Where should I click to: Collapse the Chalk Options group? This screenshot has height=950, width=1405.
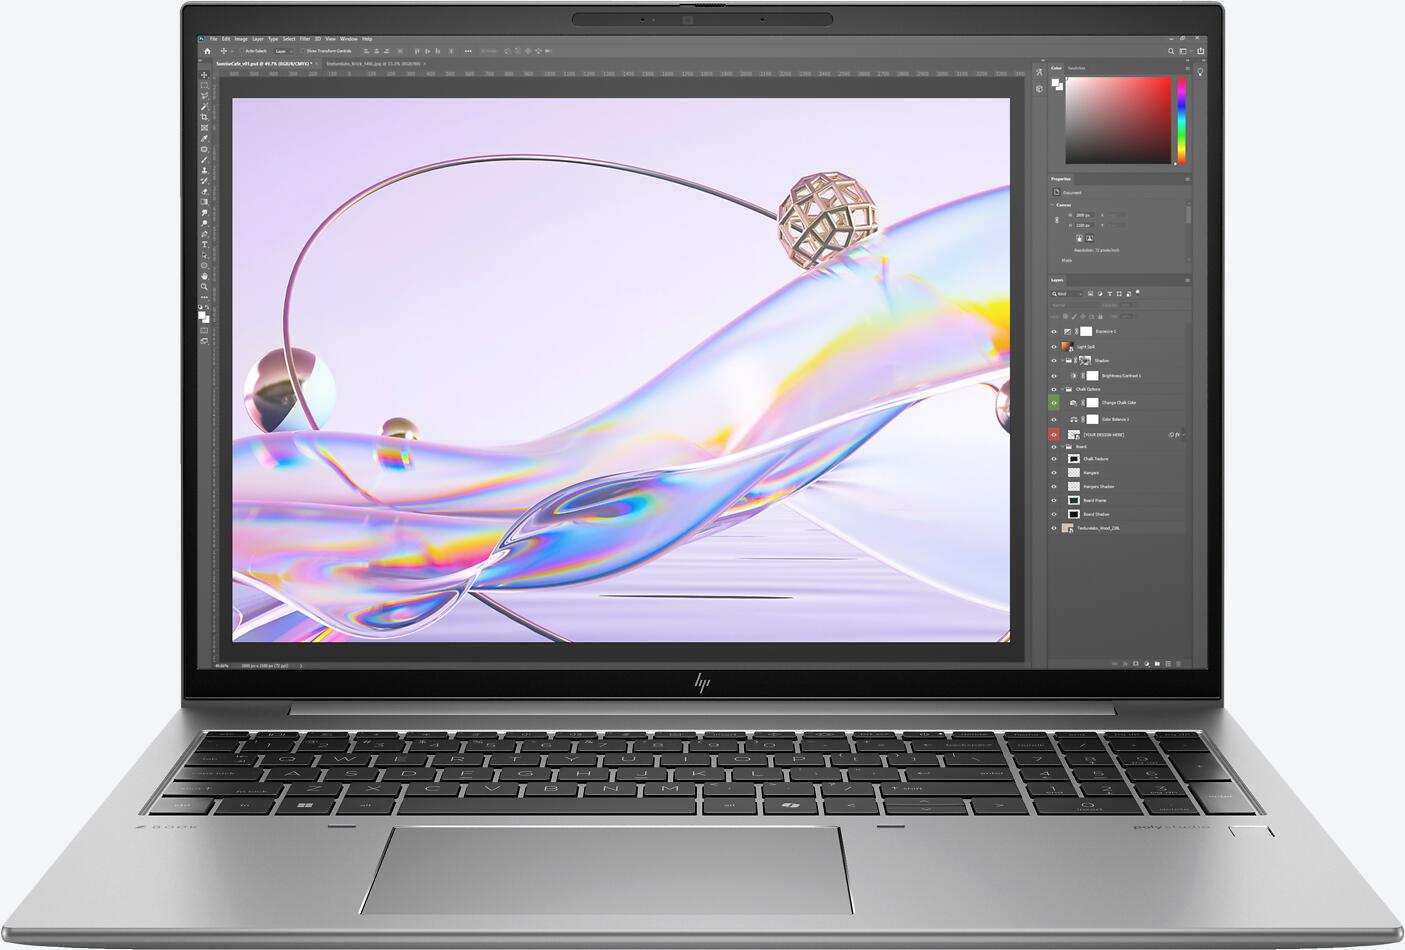[x=1062, y=389]
